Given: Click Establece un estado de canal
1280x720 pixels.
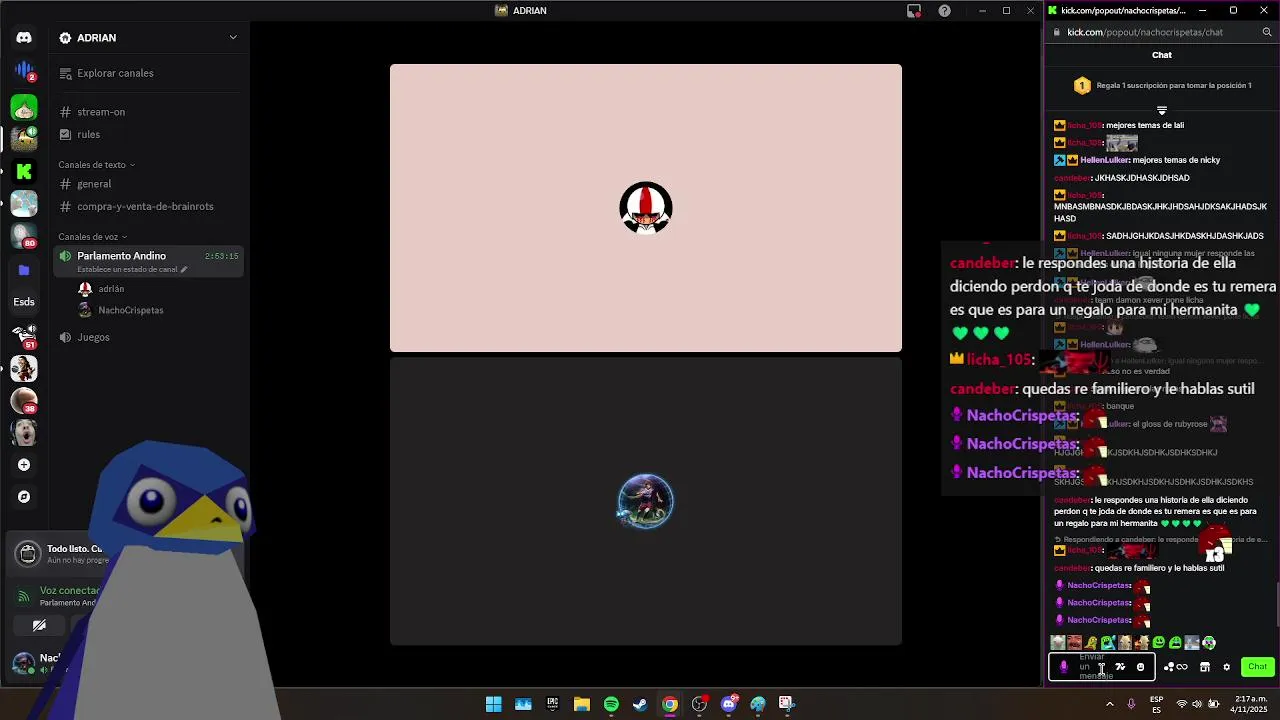Looking at the screenshot, I should (x=132, y=270).
